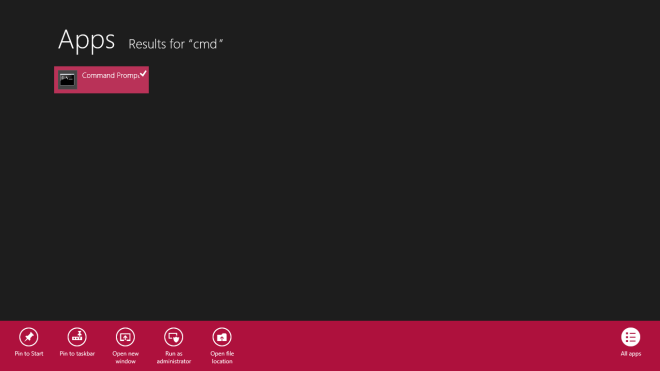
Task: Click the Pin to Start pushpin icon
Action: (x=29, y=337)
